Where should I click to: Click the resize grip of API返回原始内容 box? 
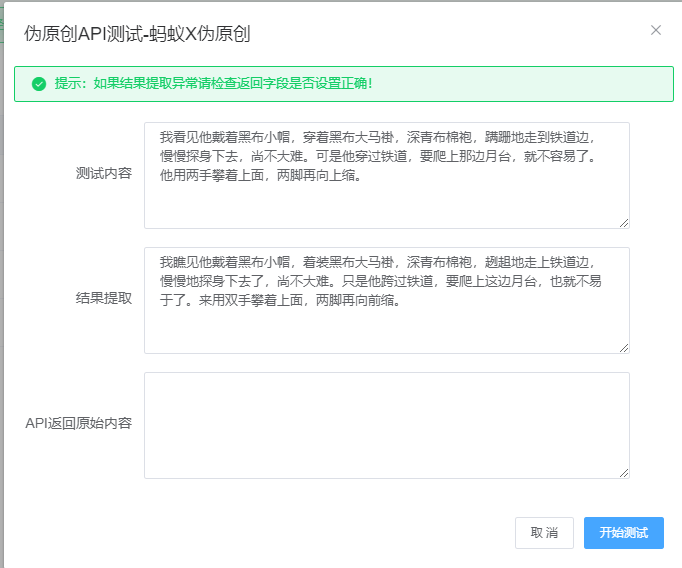623,472
